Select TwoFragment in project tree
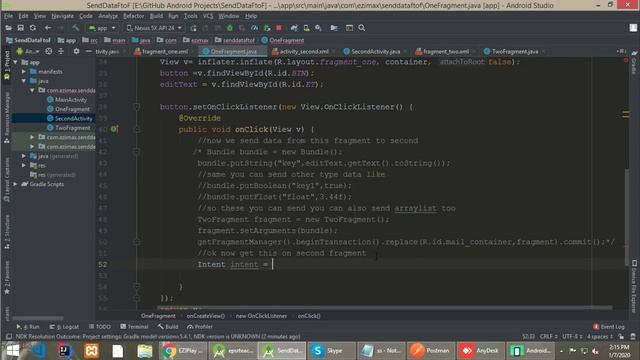Image resolution: width=640 pixels, height=360 pixels. pyautogui.click(x=68, y=128)
